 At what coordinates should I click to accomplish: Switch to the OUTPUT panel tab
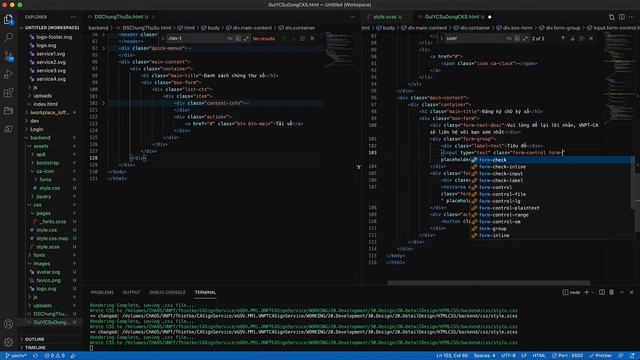(131, 292)
